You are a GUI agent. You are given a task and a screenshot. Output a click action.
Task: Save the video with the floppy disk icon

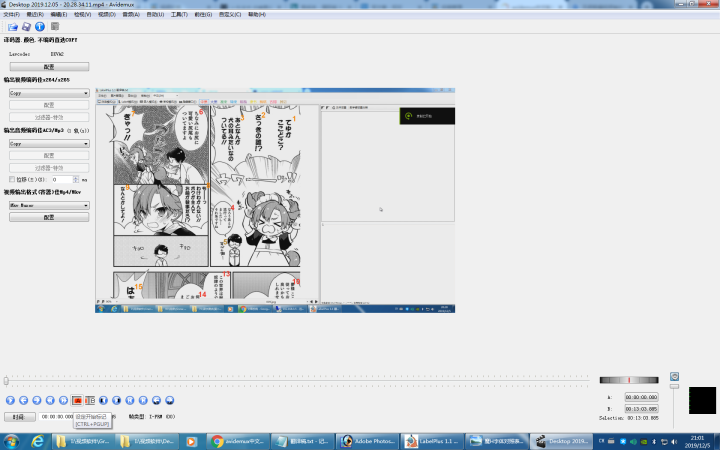tap(26, 27)
